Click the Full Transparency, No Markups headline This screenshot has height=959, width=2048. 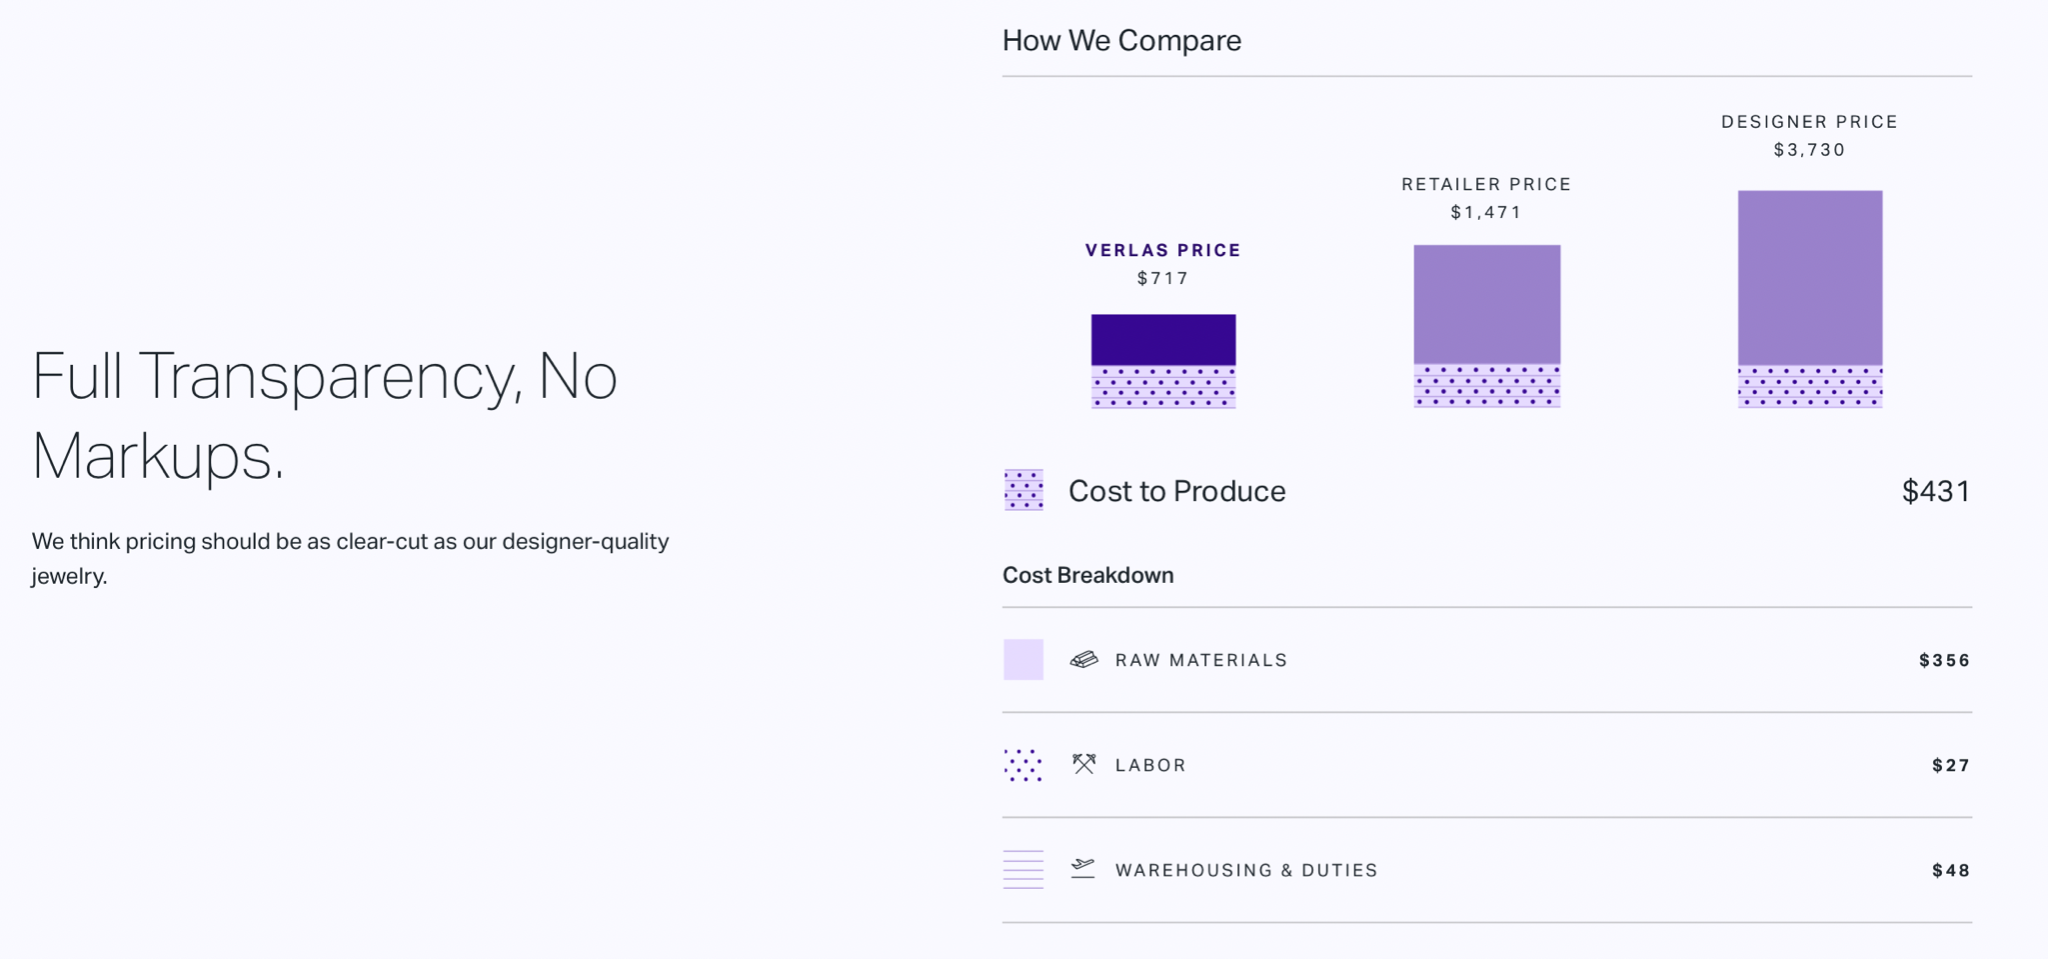point(325,416)
